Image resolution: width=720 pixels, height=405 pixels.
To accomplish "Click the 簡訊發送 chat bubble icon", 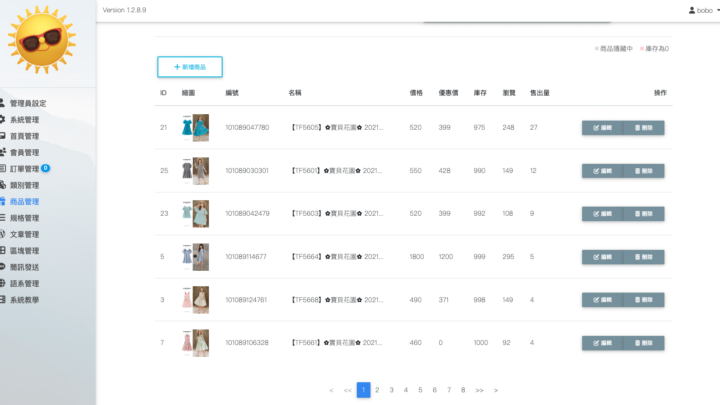I will click(4, 267).
